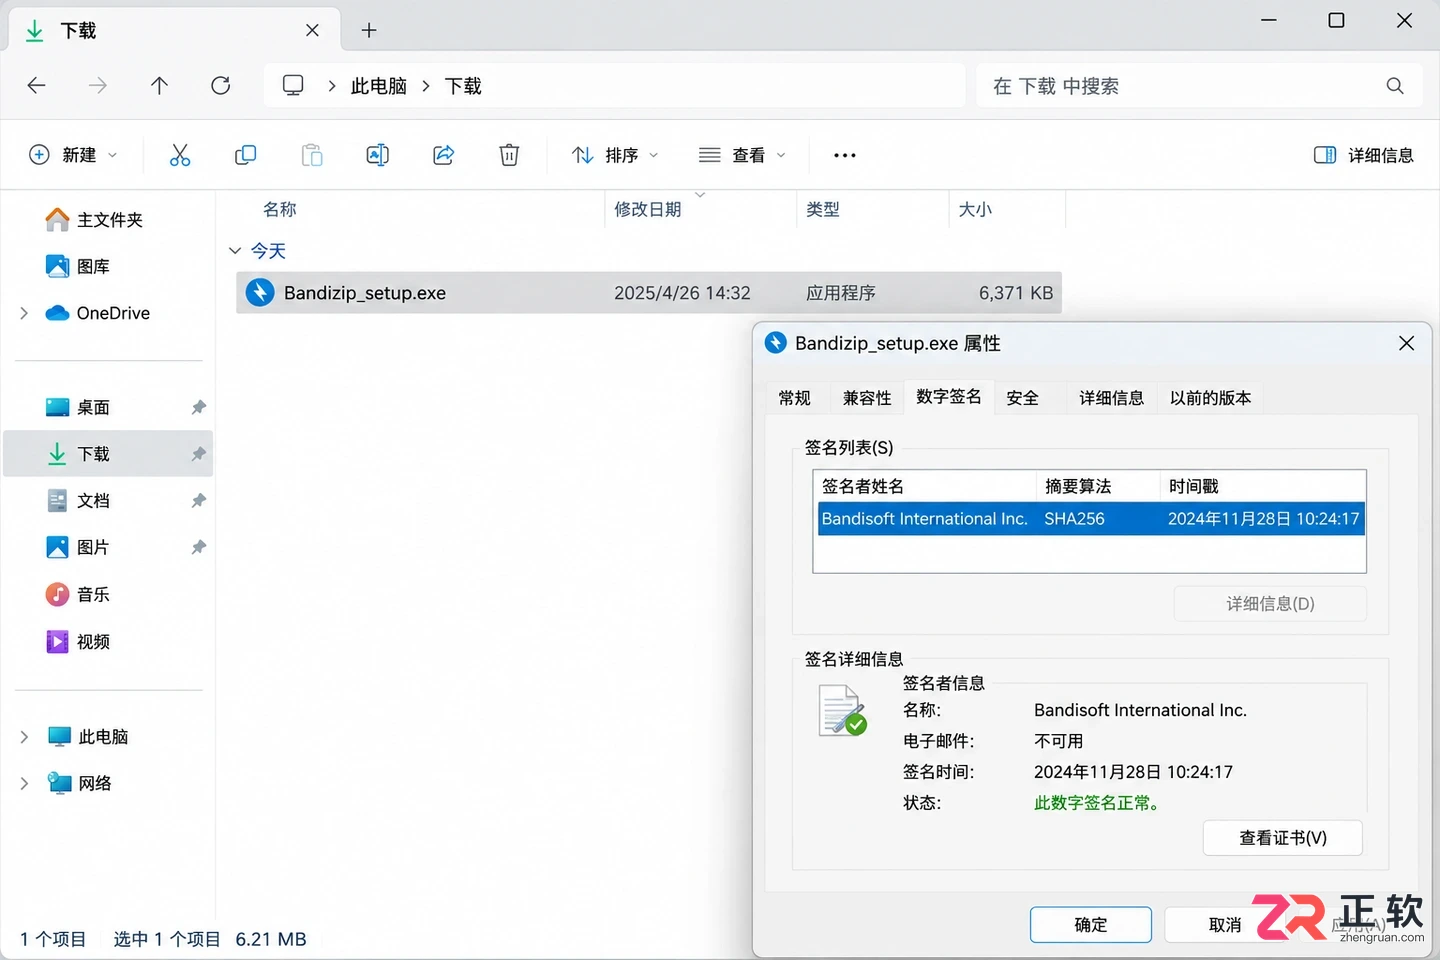This screenshot has height=960, width=1440.
Task: Open the three-dots more options menu
Action: coord(845,155)
